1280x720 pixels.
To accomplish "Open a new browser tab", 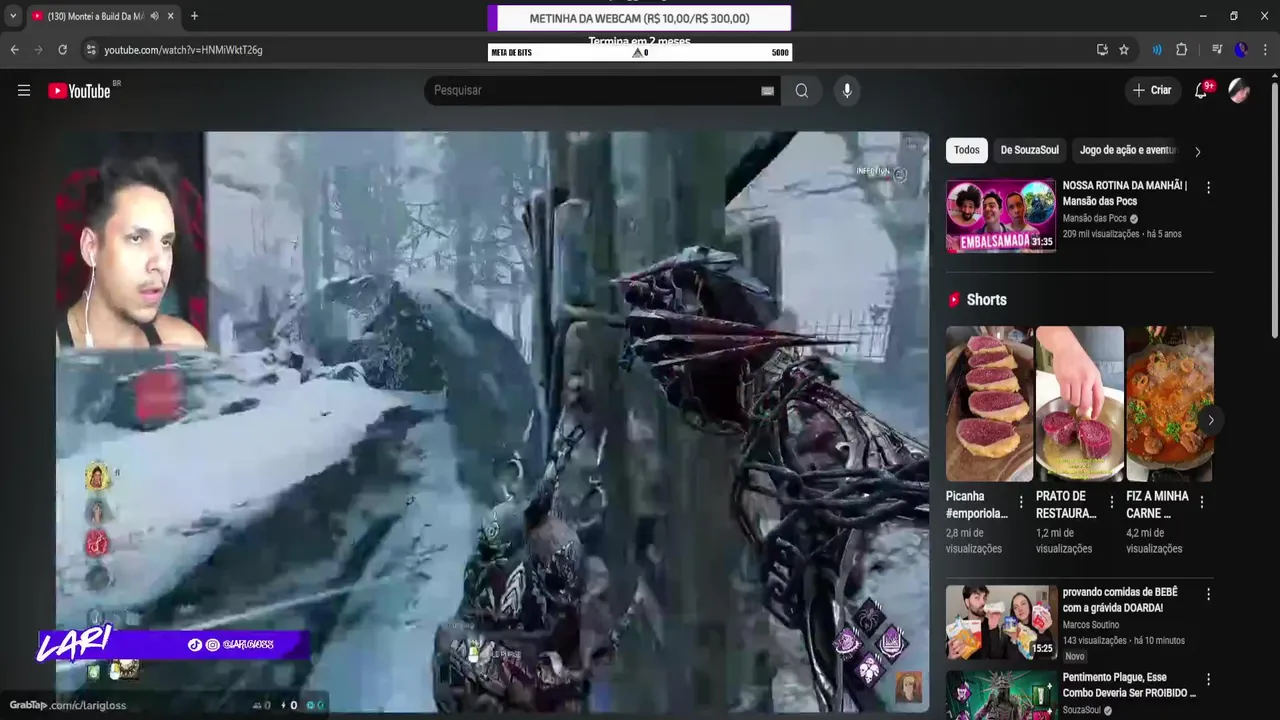I will [194, 16].
